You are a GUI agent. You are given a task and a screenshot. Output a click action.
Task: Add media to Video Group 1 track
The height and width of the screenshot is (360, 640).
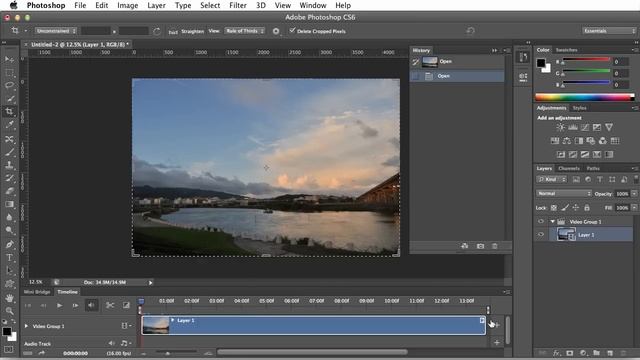(x=497, y=325)
